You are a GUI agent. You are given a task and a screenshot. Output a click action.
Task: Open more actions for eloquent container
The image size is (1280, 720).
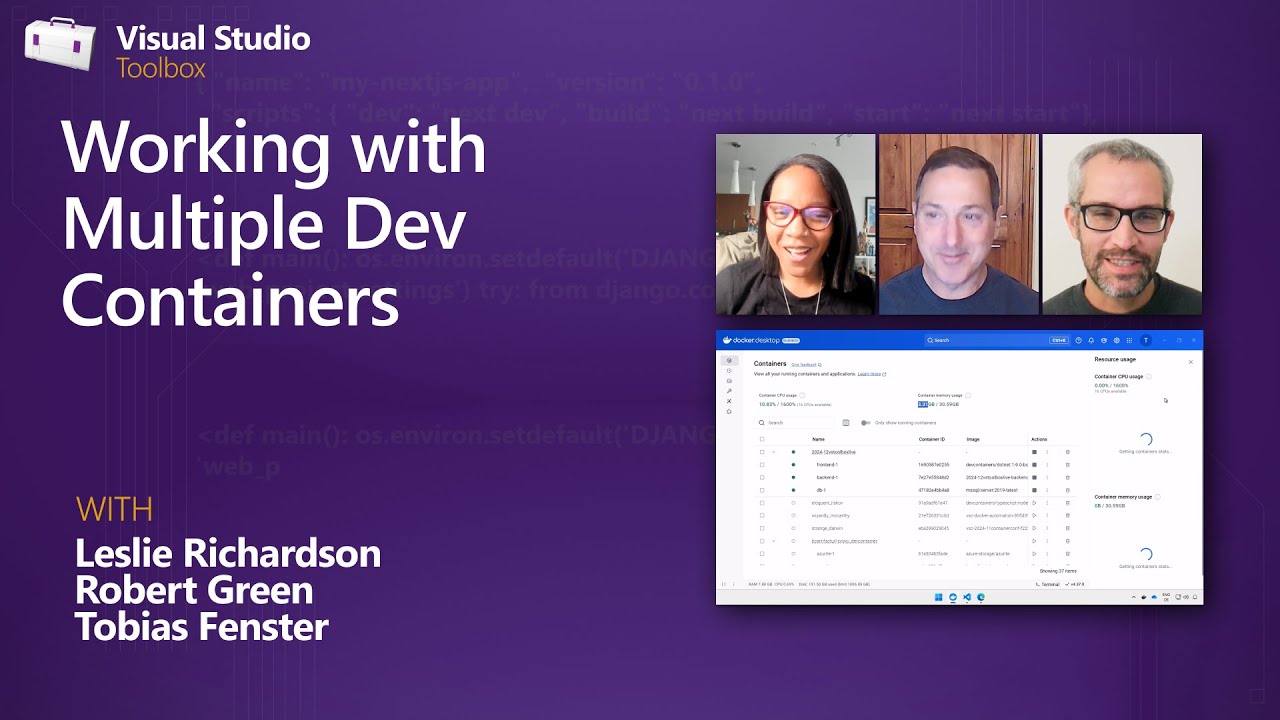tap(1047, 503)
